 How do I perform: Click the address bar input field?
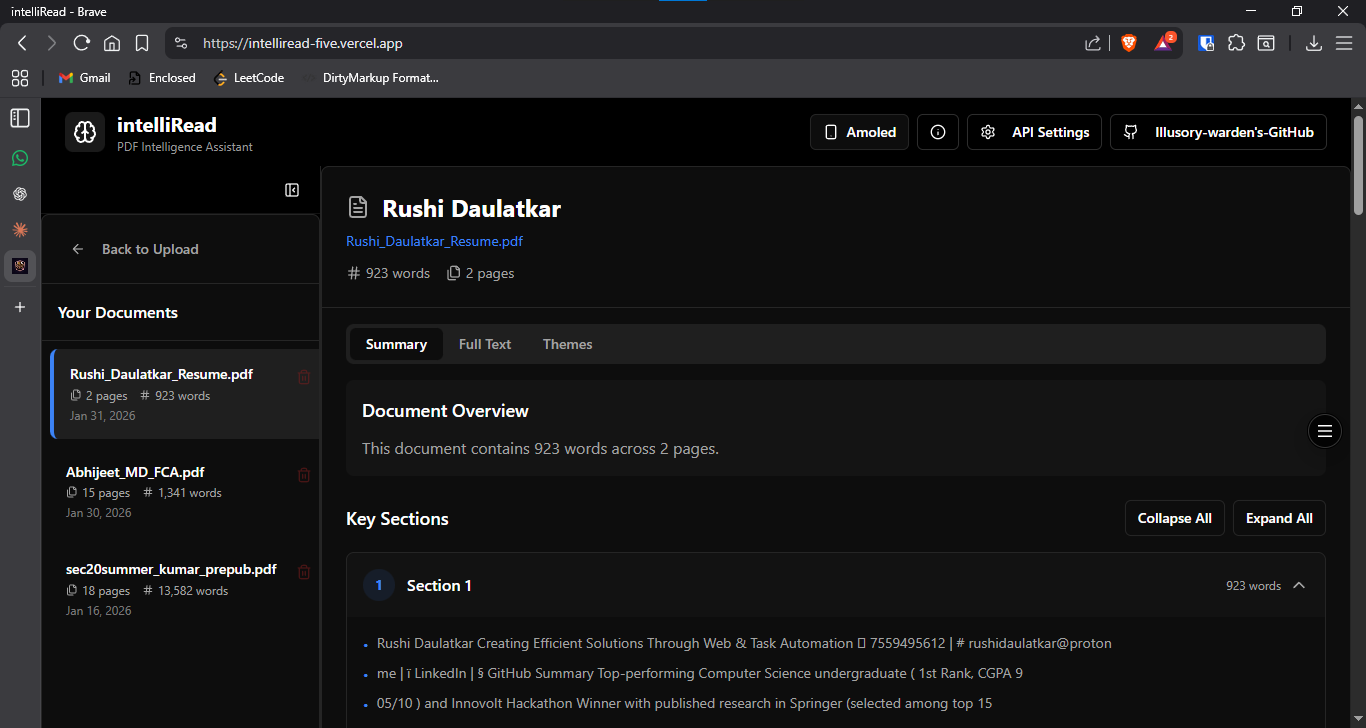click(x=600, y=43)
